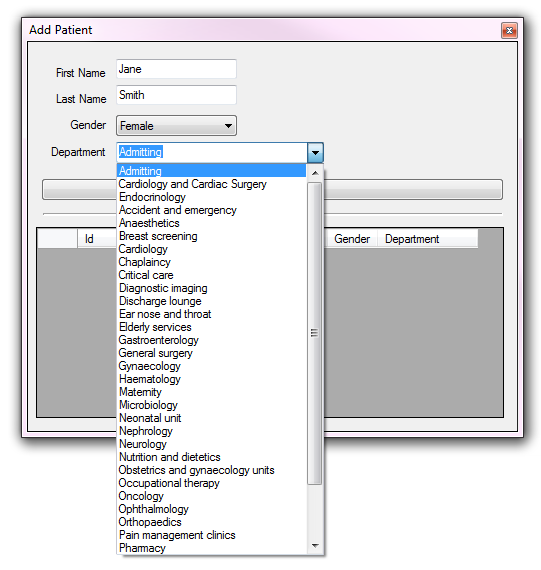
Task: Select the Cardiology list entry
Action: tap(211, 249)
